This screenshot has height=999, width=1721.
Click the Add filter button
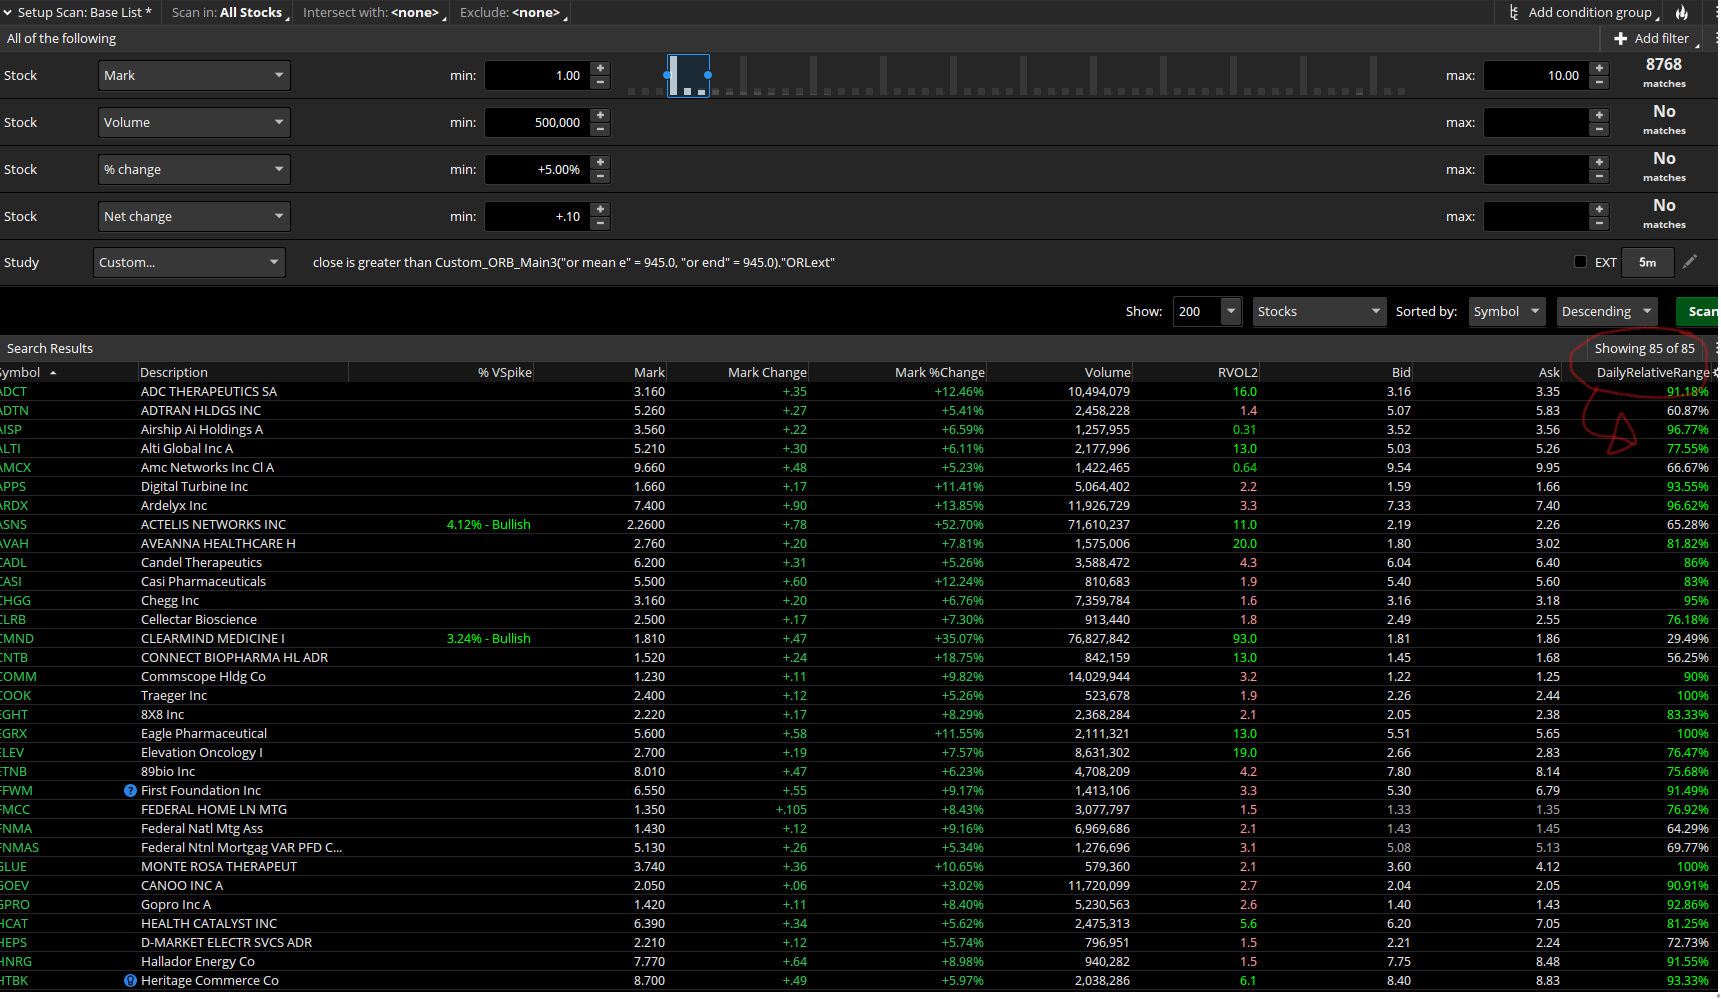click(x=1651, y=38)
